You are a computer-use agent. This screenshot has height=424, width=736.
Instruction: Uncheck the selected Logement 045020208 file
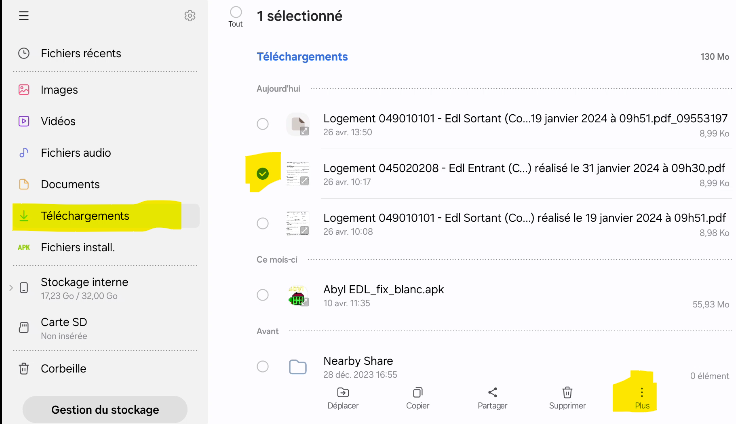(x=262, y=174)
